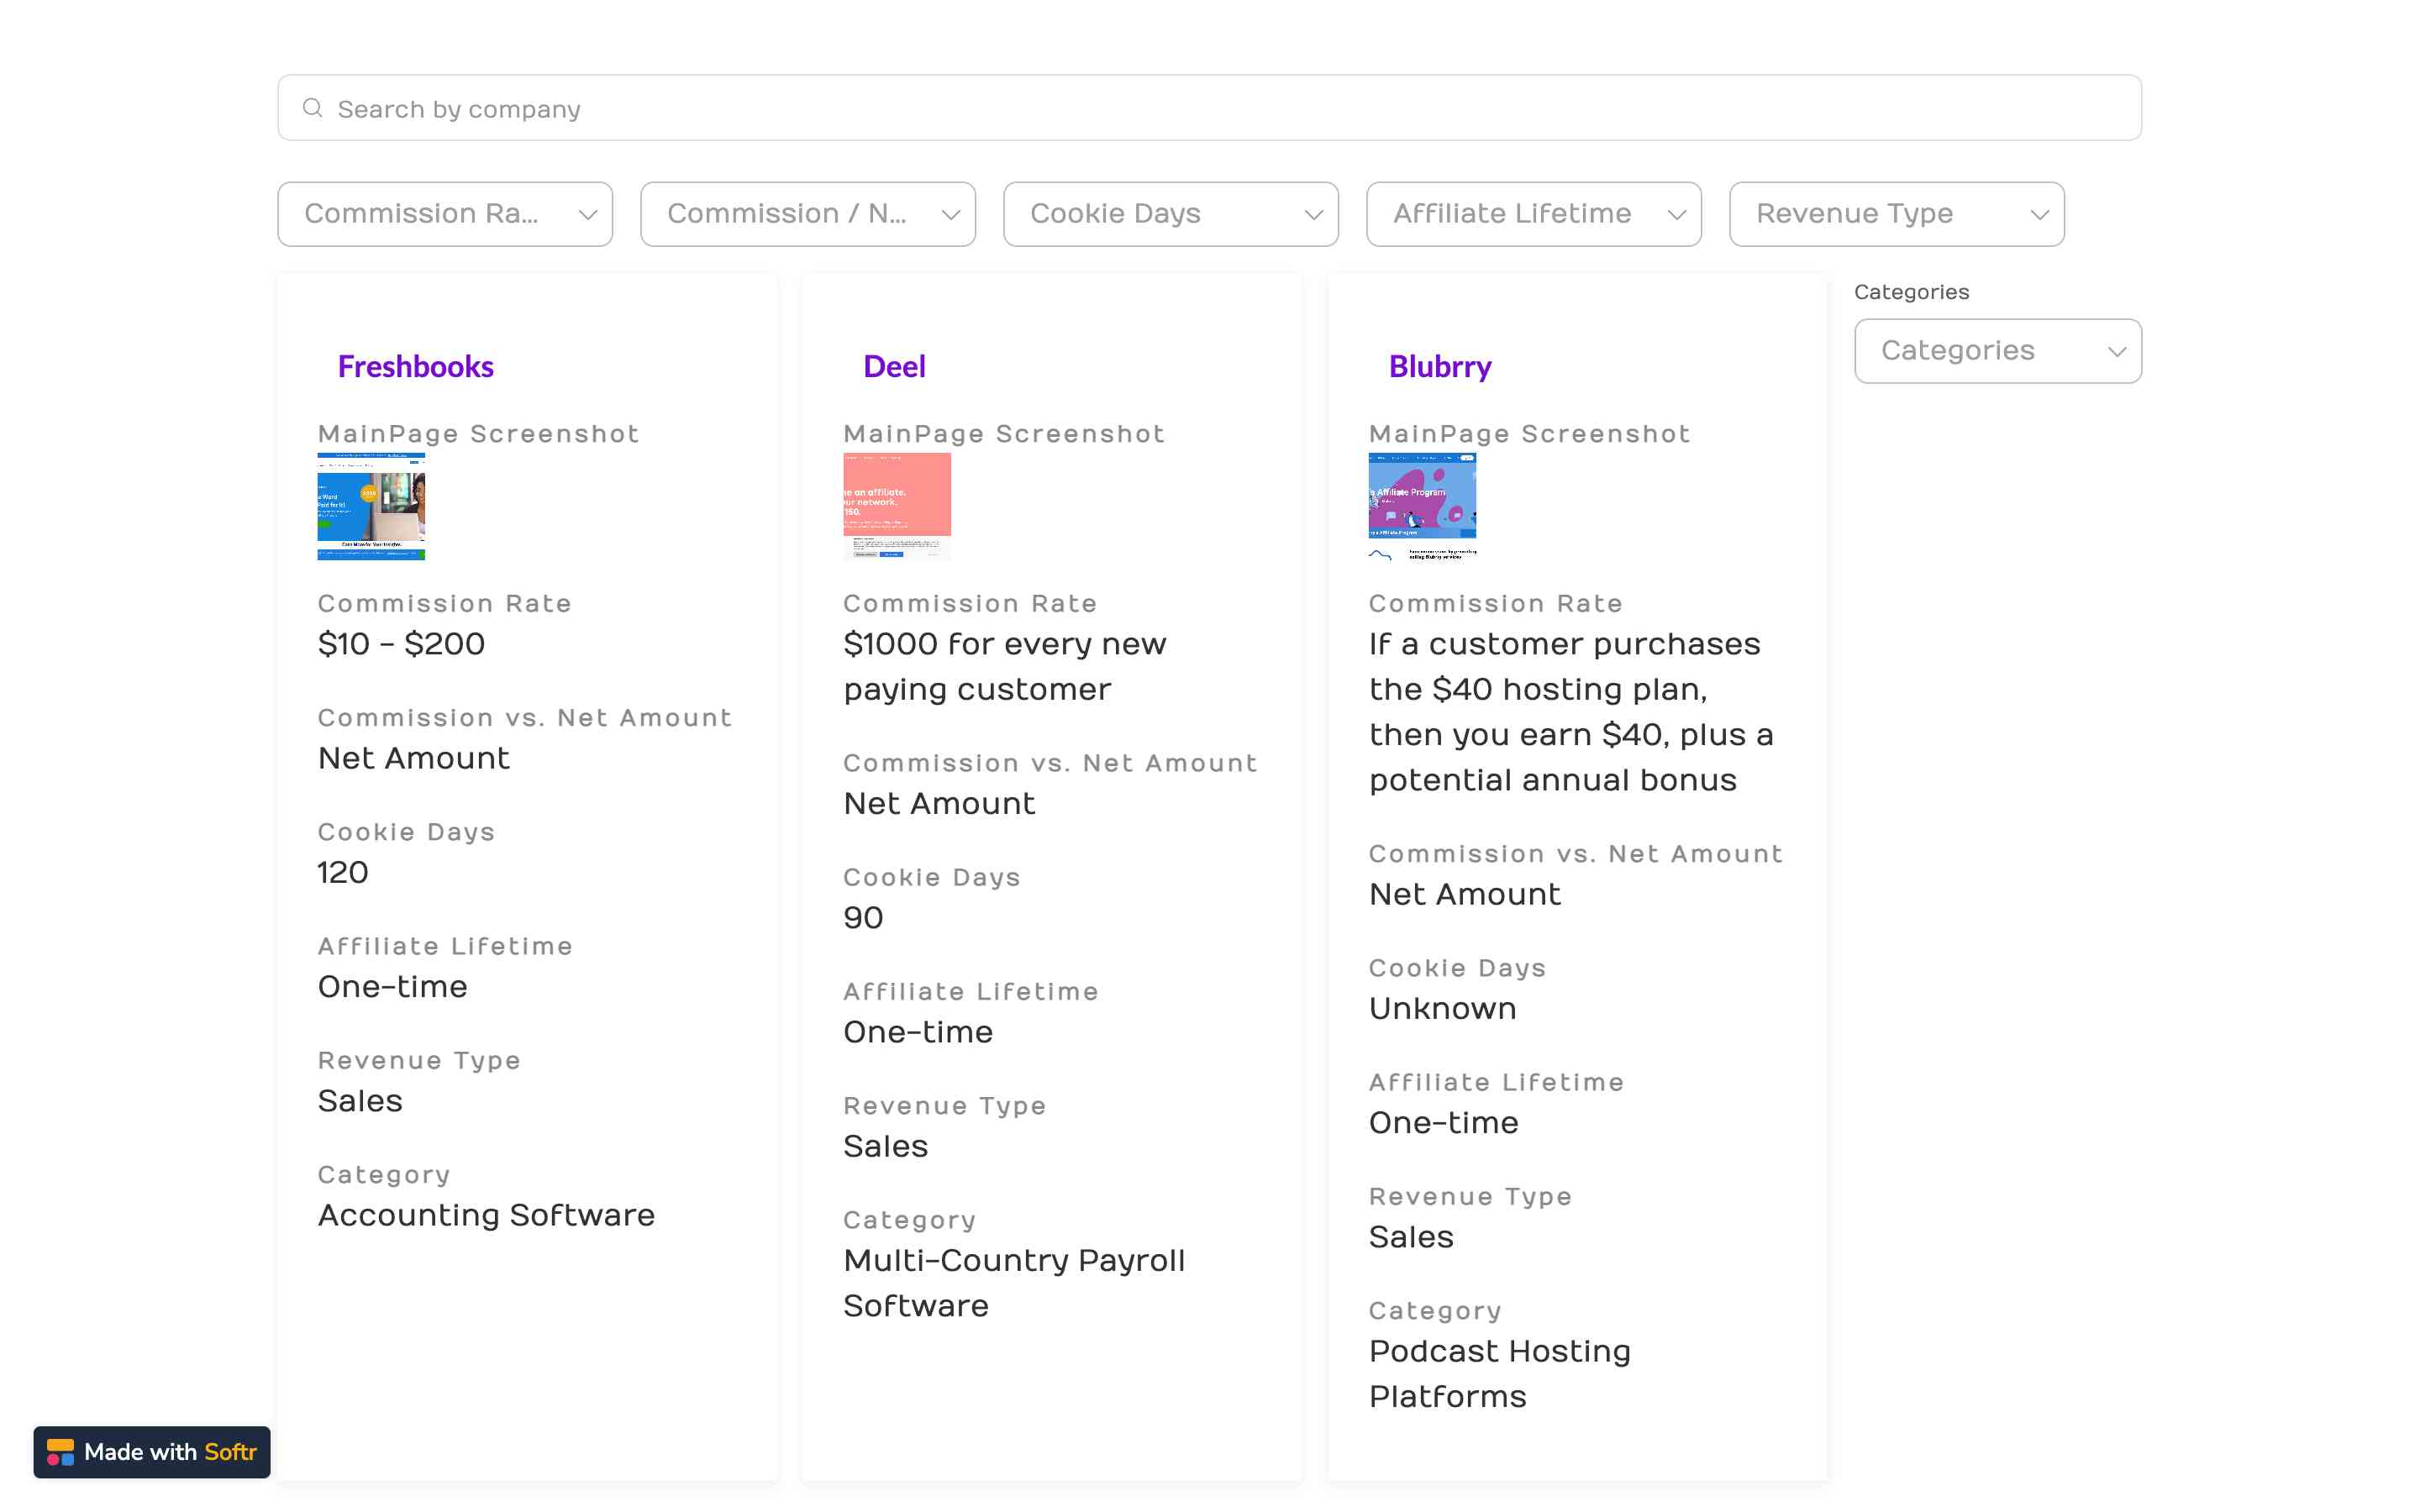Open the Revenue Type filter
2420x1512 pixels.
click(1896, 214)
